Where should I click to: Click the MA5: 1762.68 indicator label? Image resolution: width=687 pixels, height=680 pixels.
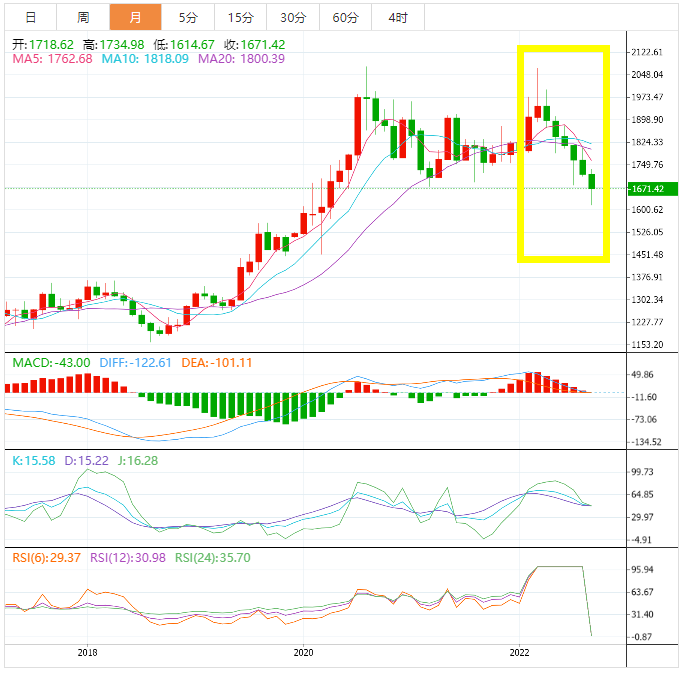coord(51,59)
